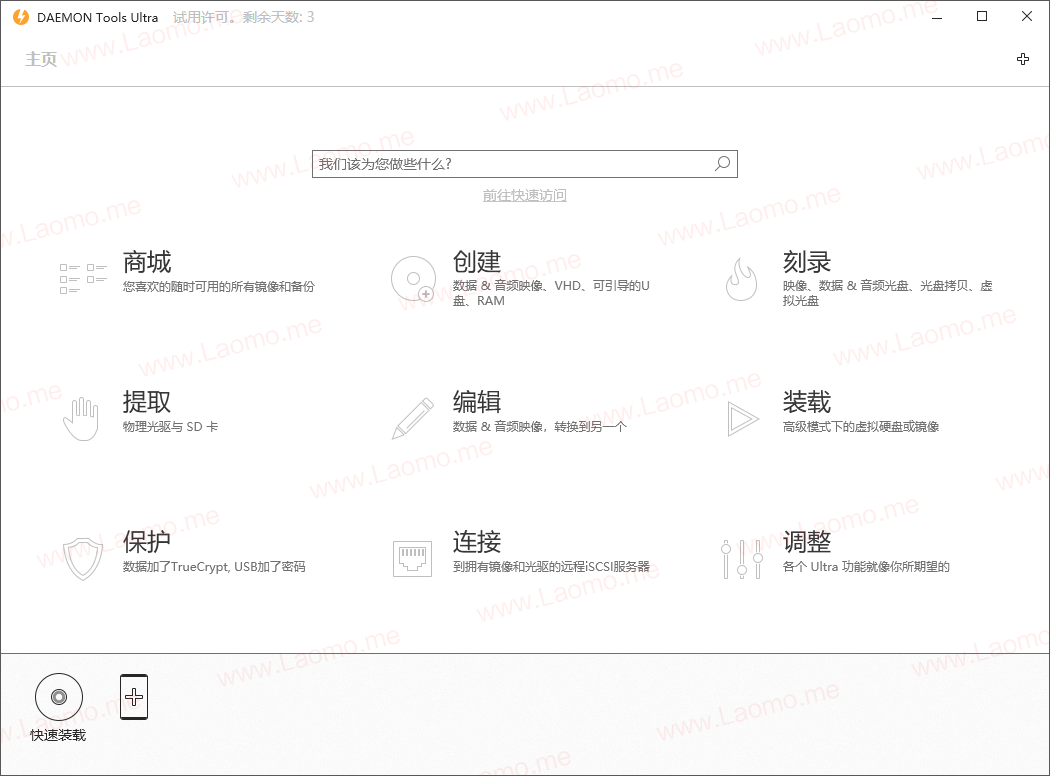The height and width of the screenshot is (776, 1050).
Task: Click description 高级模式下的虚拟硬盘或镜像
Action: pyautogui.click(x=860, y=426)
